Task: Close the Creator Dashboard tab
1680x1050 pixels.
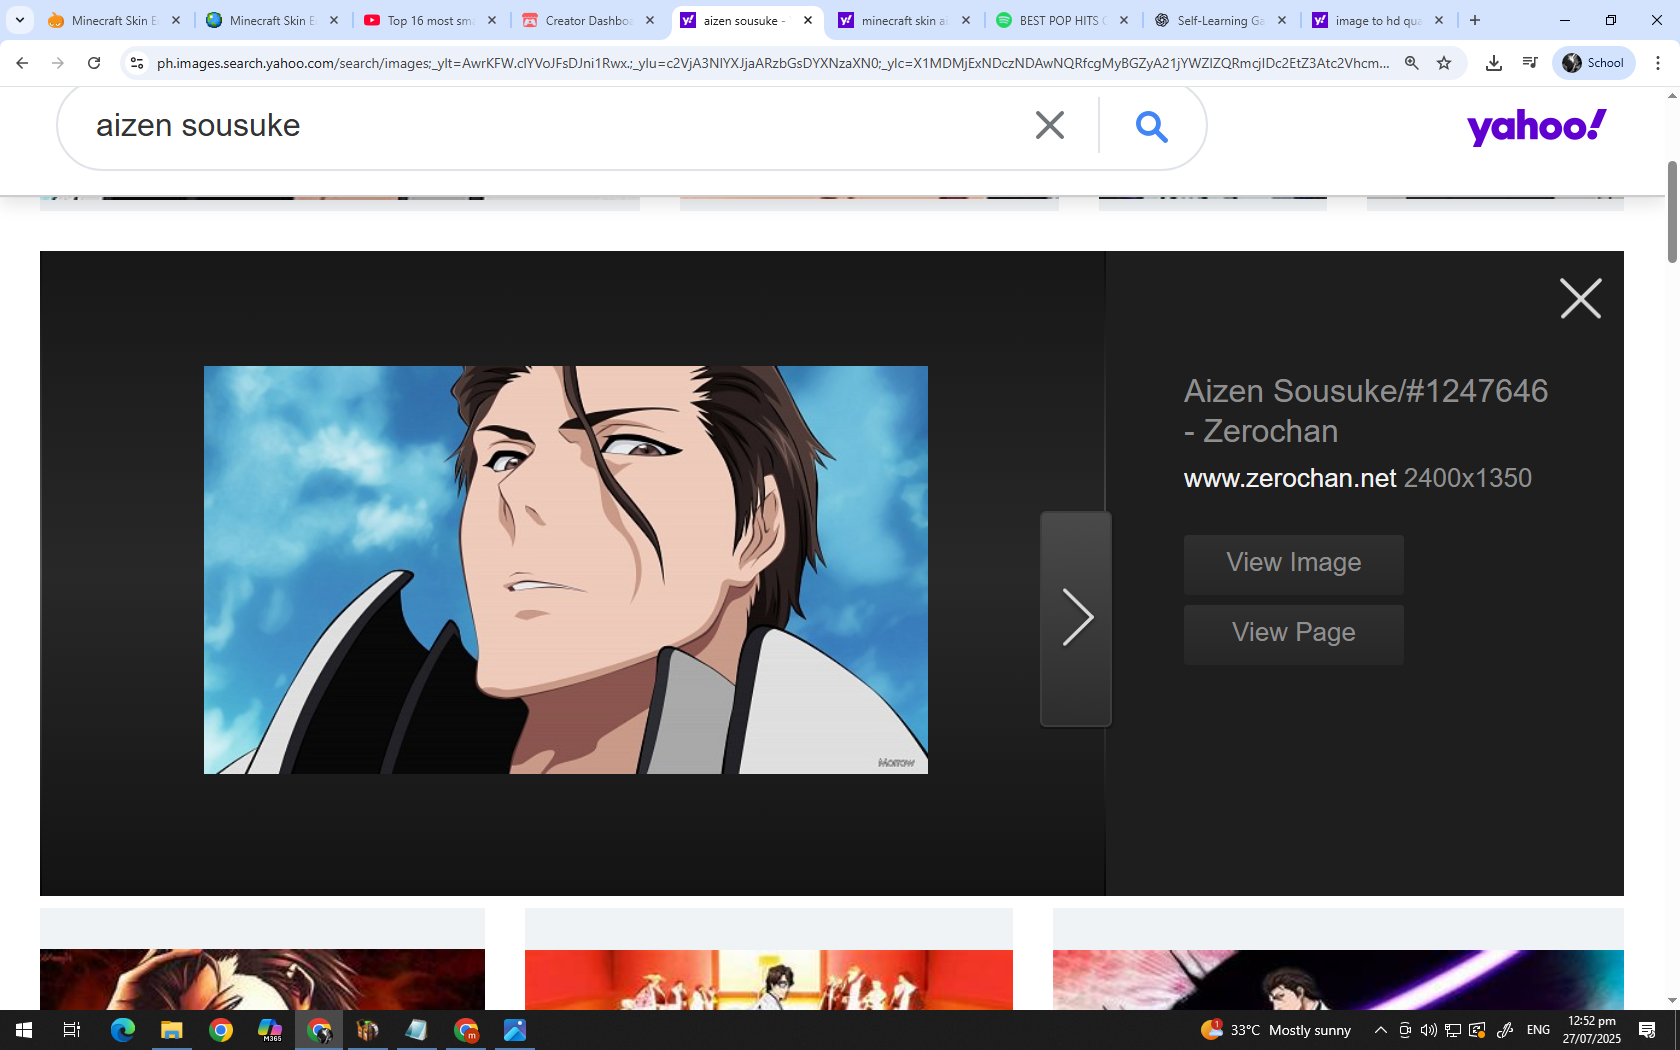Action: point(650,20)
